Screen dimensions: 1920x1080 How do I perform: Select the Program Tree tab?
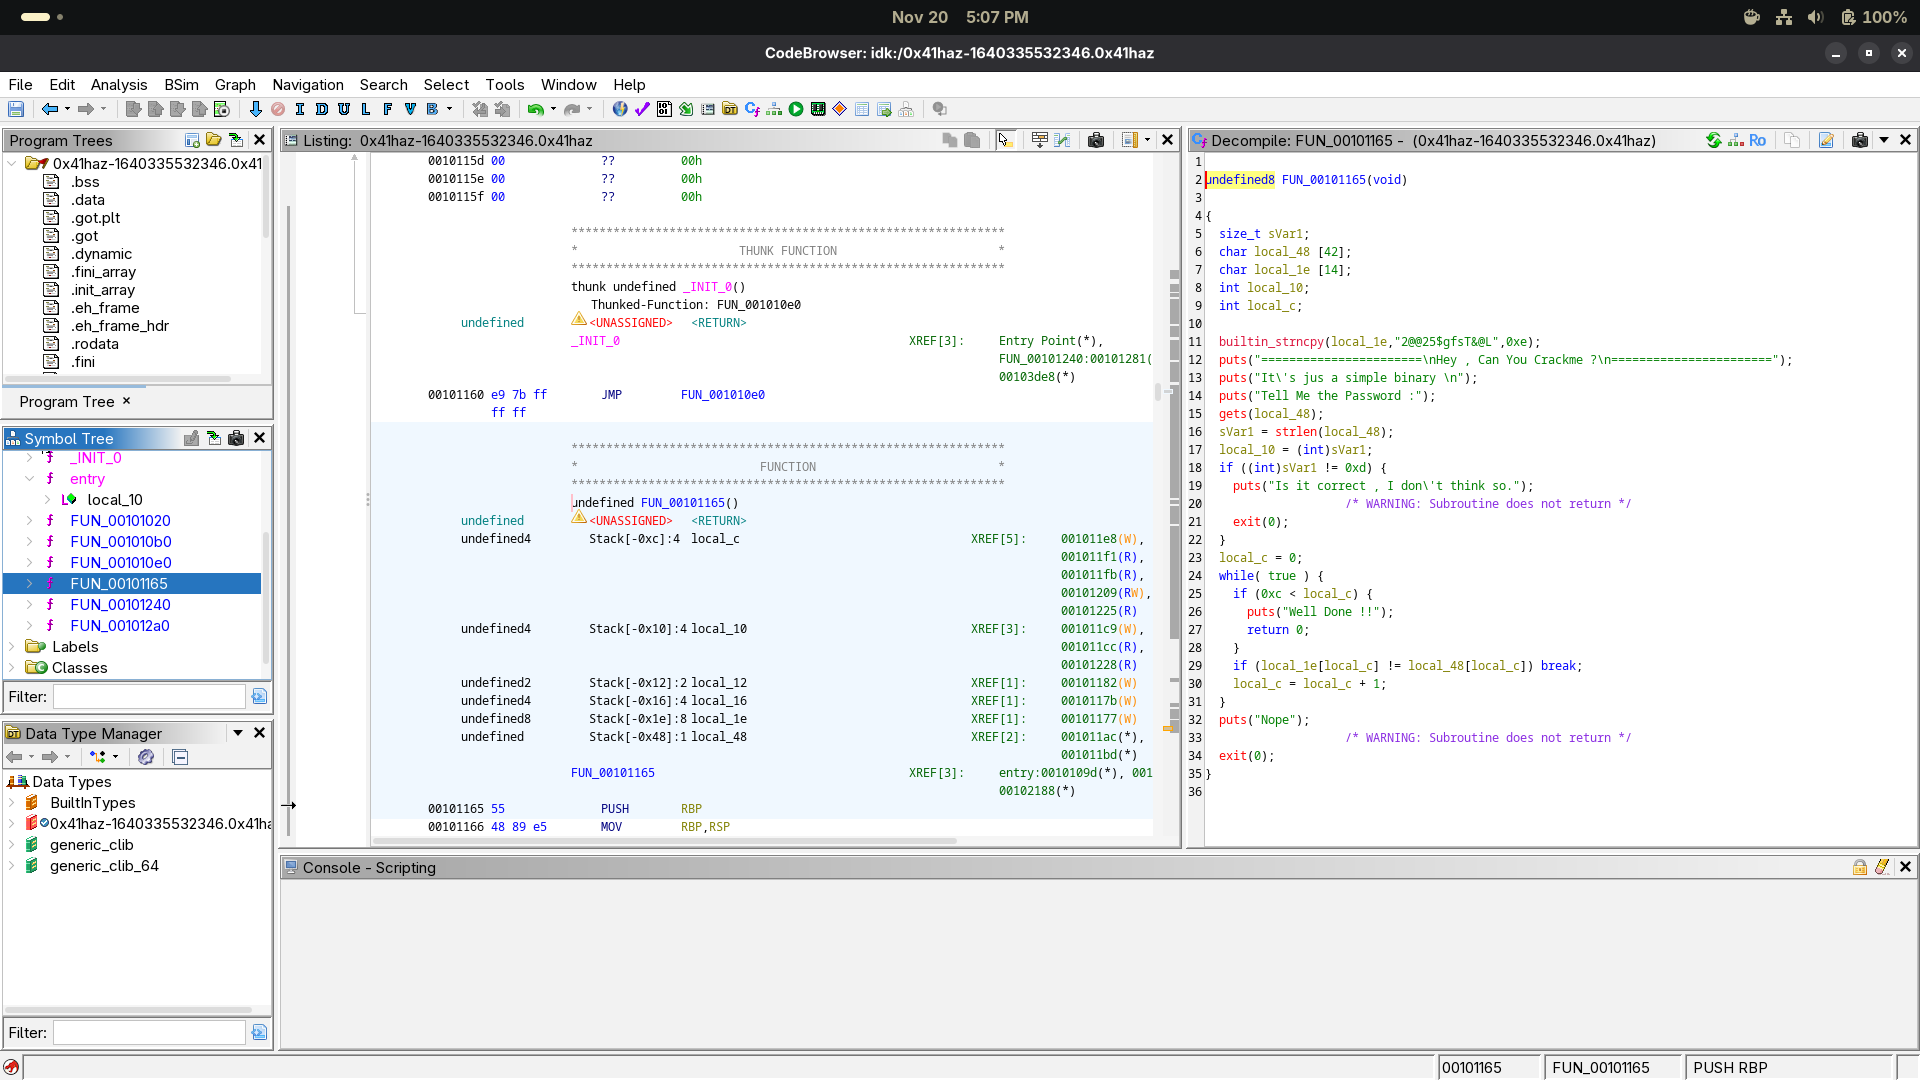click(67, 402)
